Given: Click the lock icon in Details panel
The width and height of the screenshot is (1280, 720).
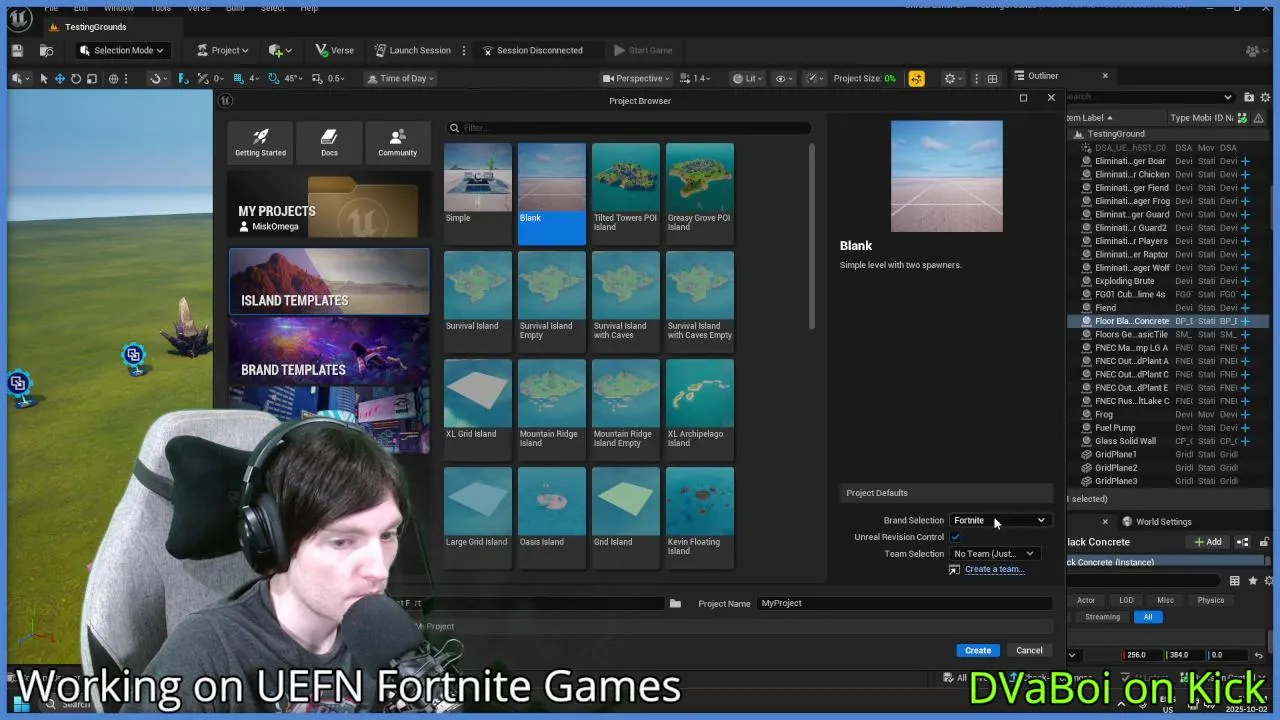Looking at the screenshot, I should click(1264, 542).
